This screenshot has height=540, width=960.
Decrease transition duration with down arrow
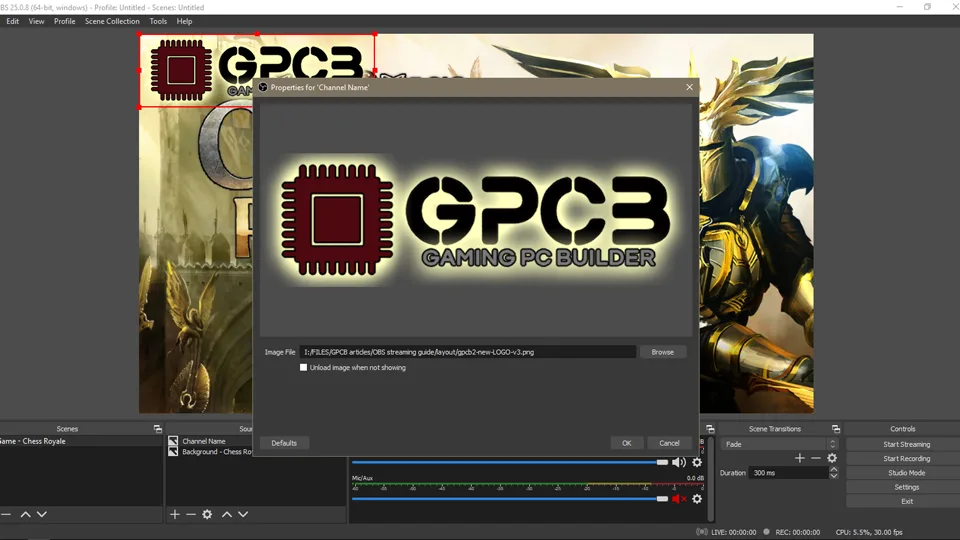(833, 476)
